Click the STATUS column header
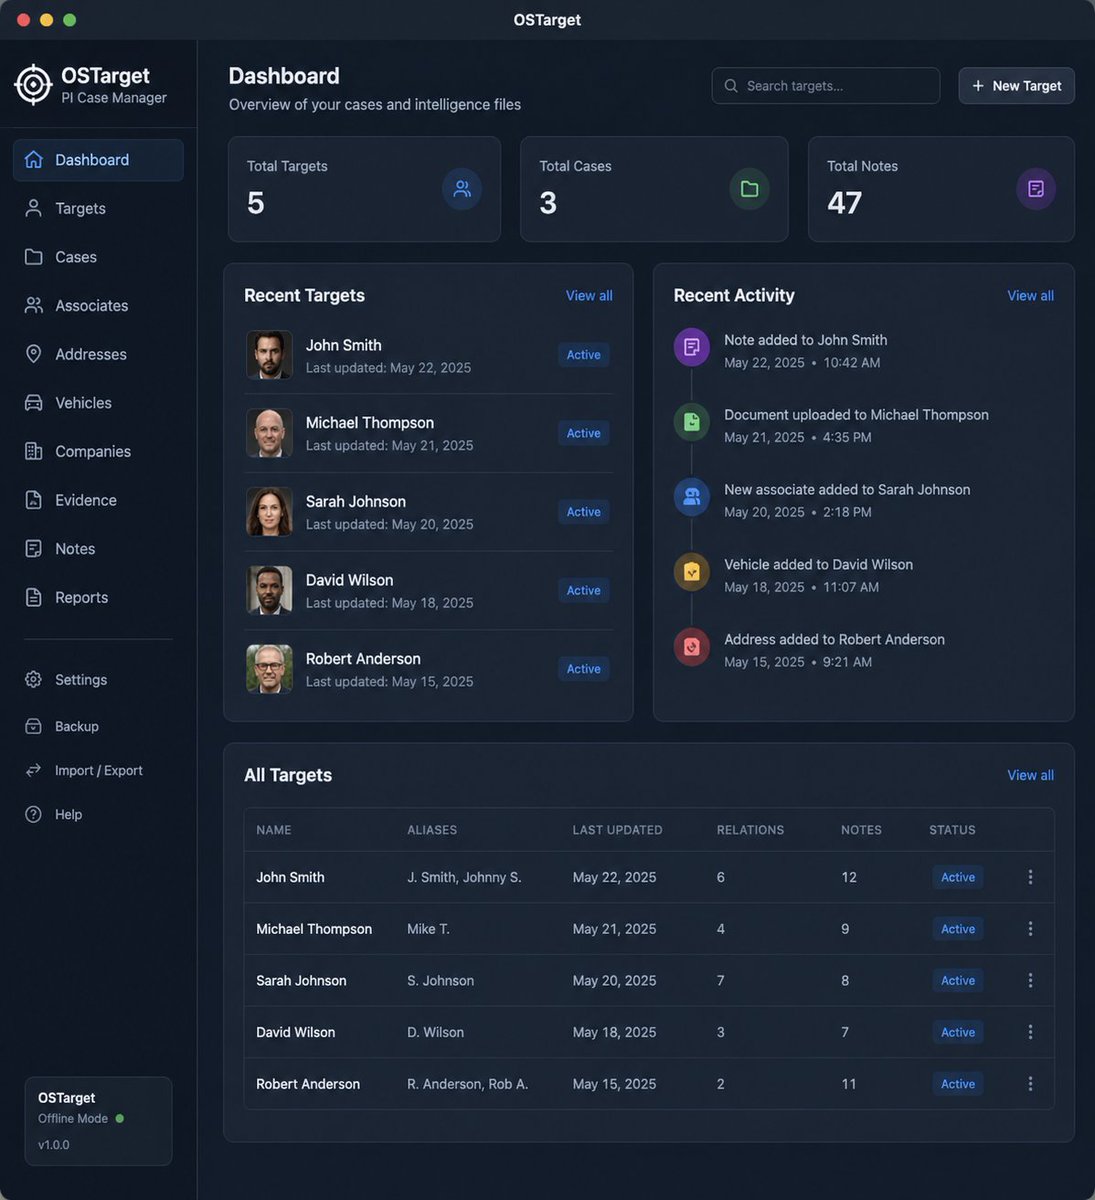The image size is (1095, 1200). click(952, 830)
